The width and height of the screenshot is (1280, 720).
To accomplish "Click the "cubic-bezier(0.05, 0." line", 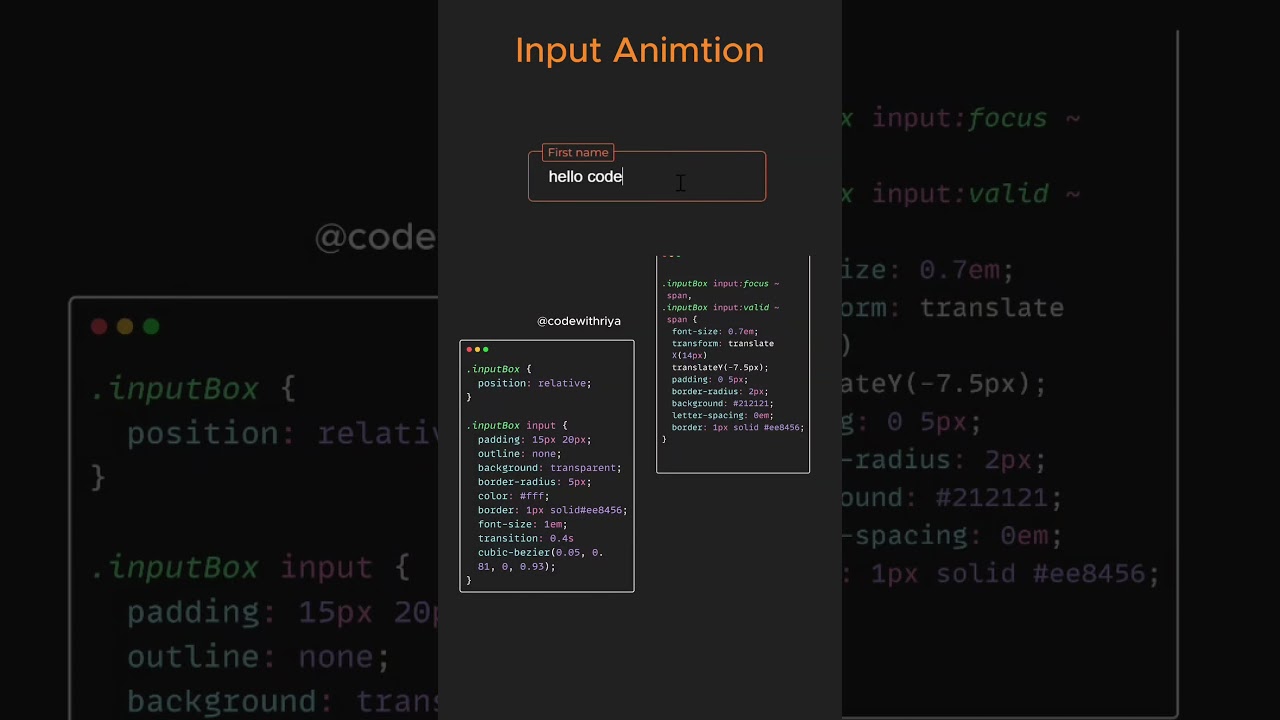I will 540,552.
